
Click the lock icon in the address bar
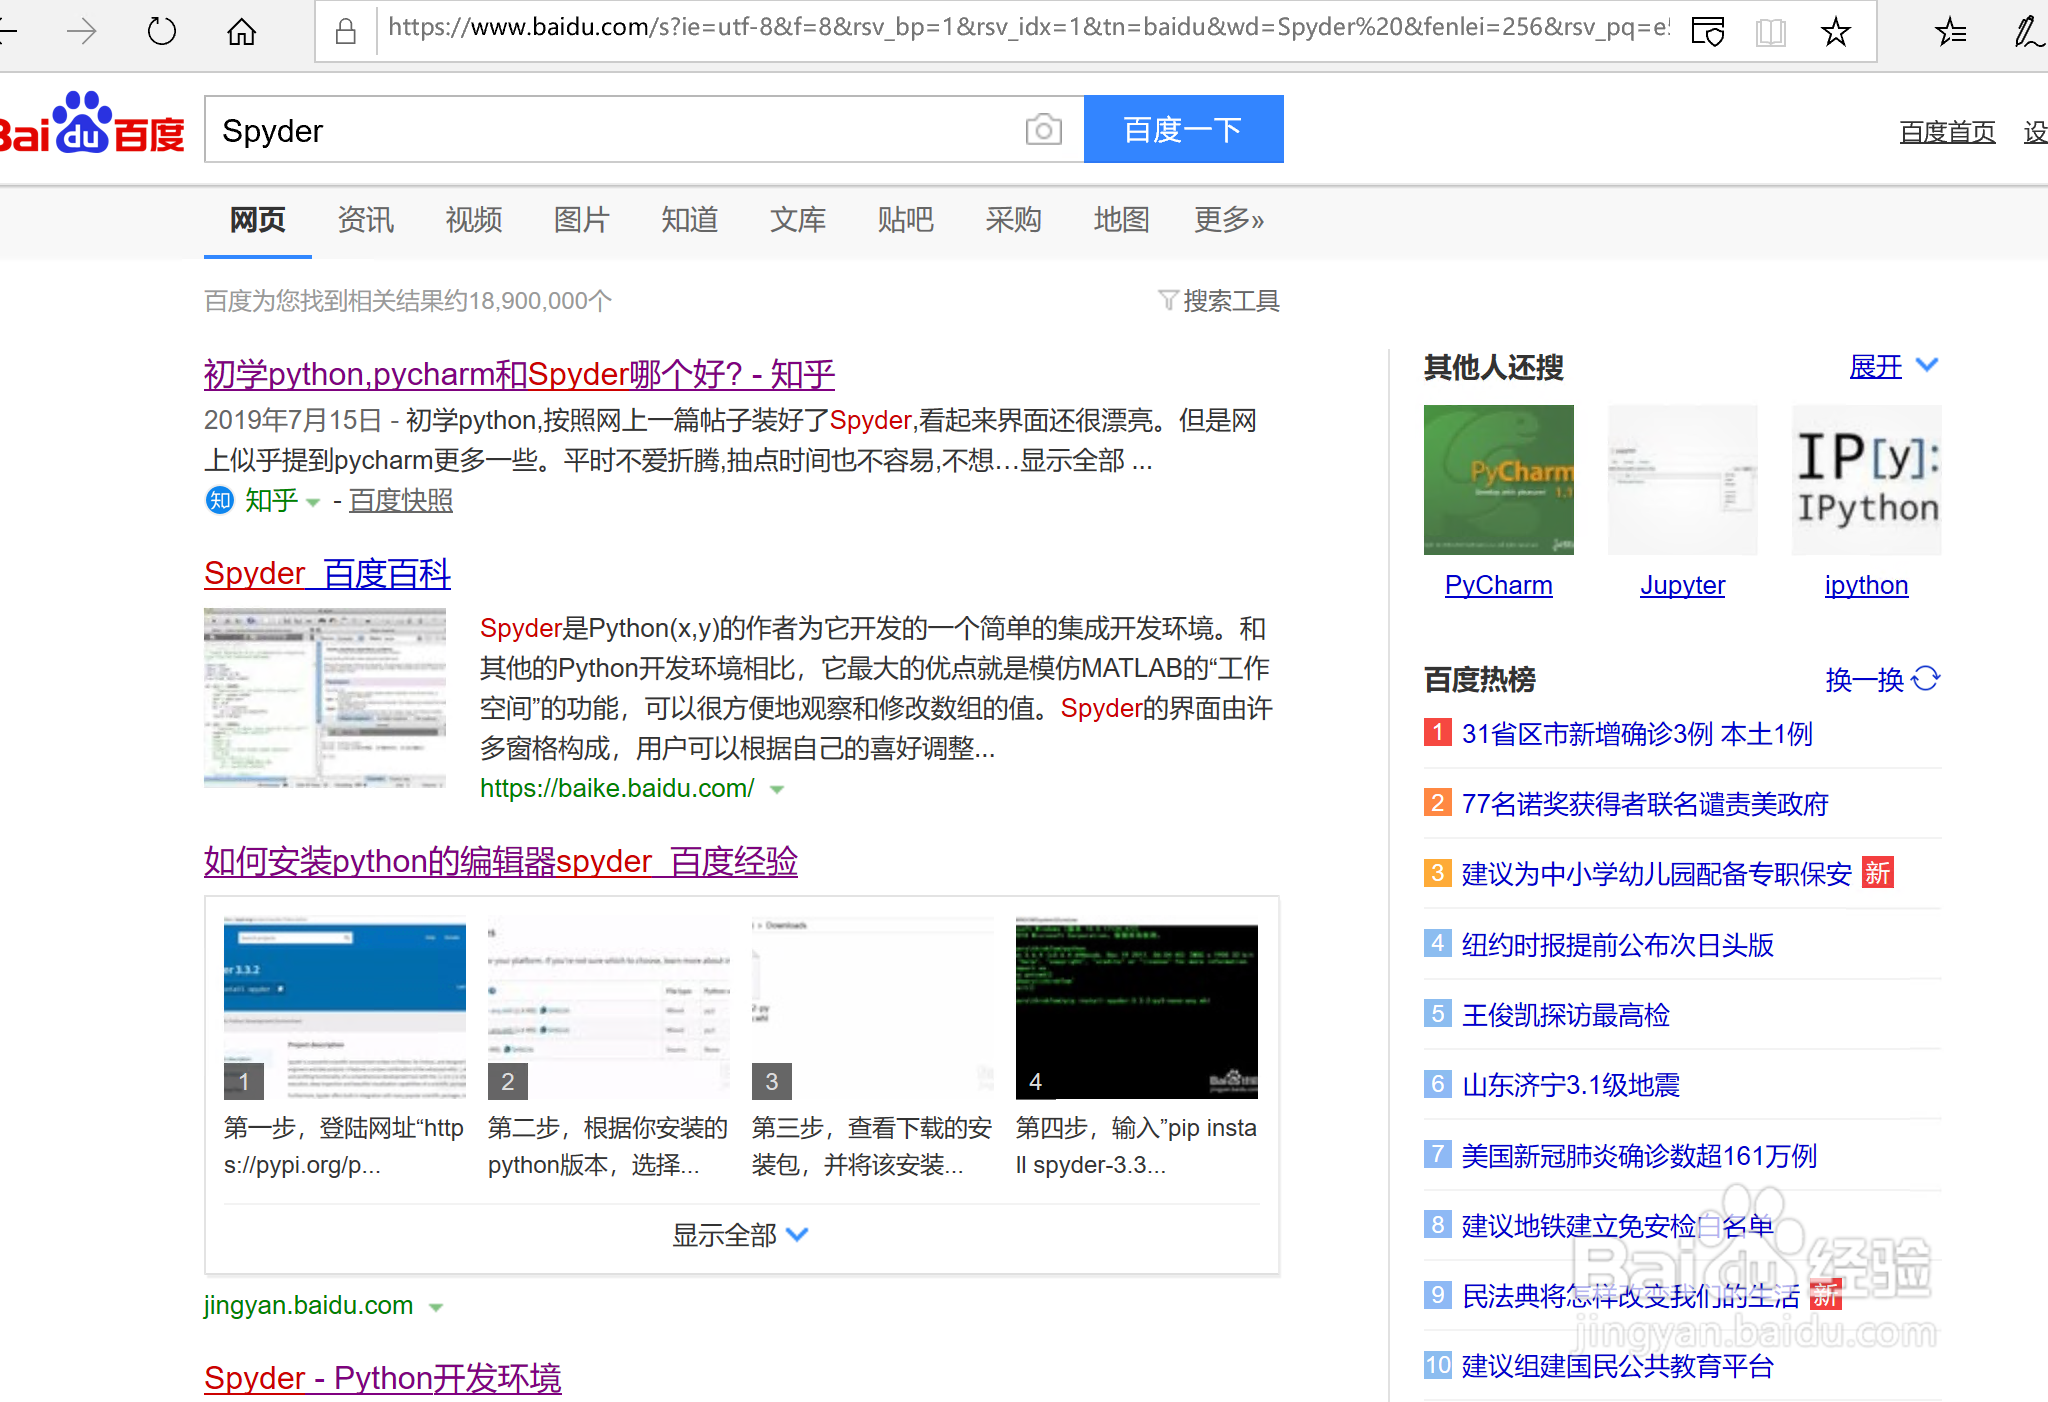coord(346,31)
